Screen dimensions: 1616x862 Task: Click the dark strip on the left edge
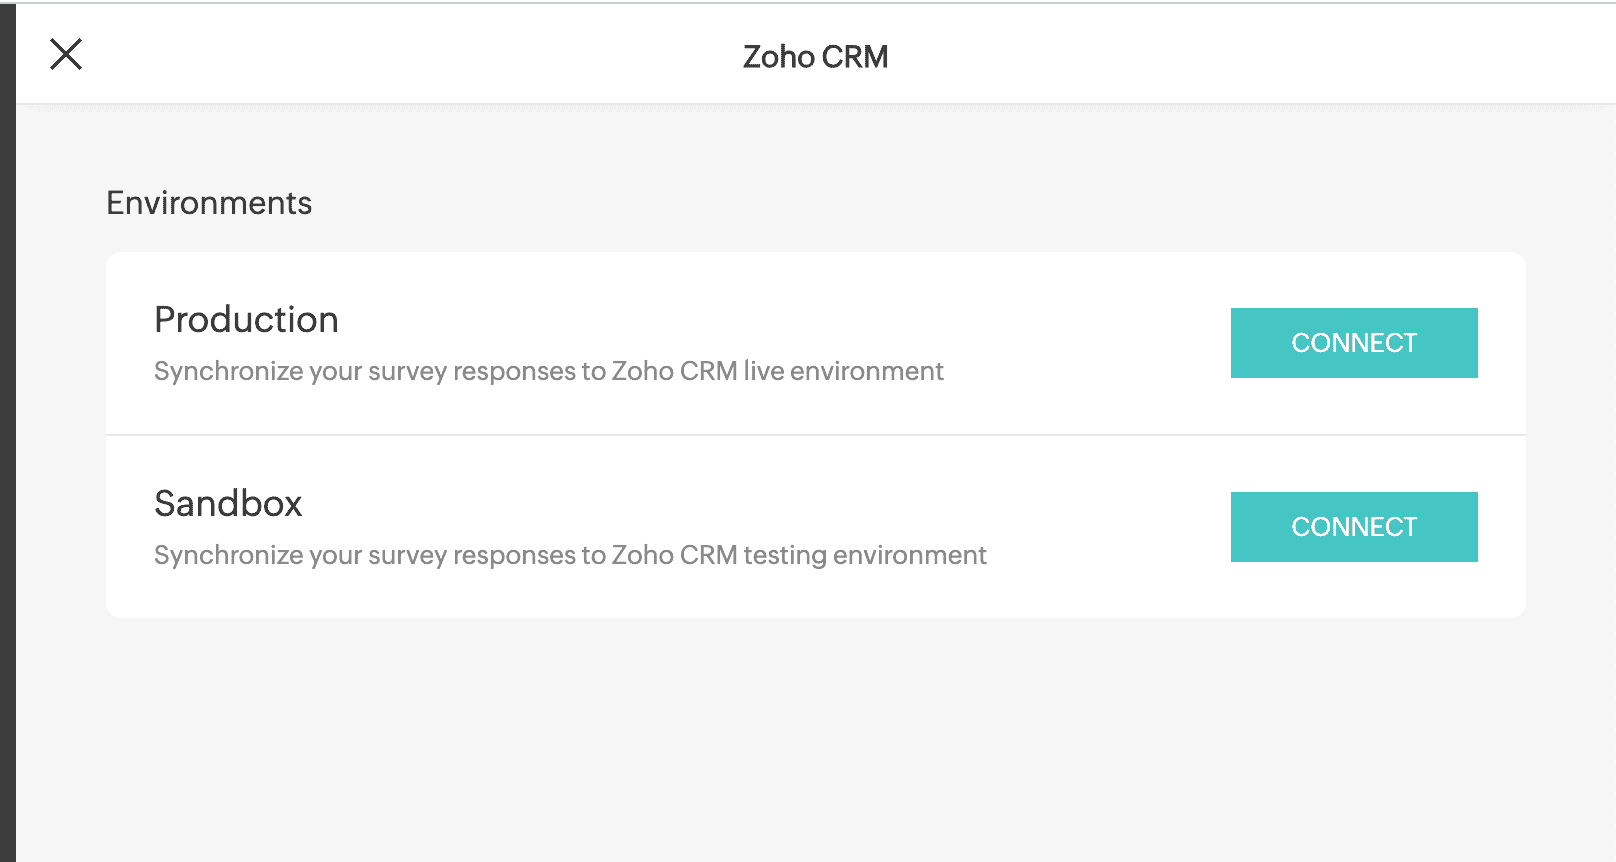(x=7, y=430)
